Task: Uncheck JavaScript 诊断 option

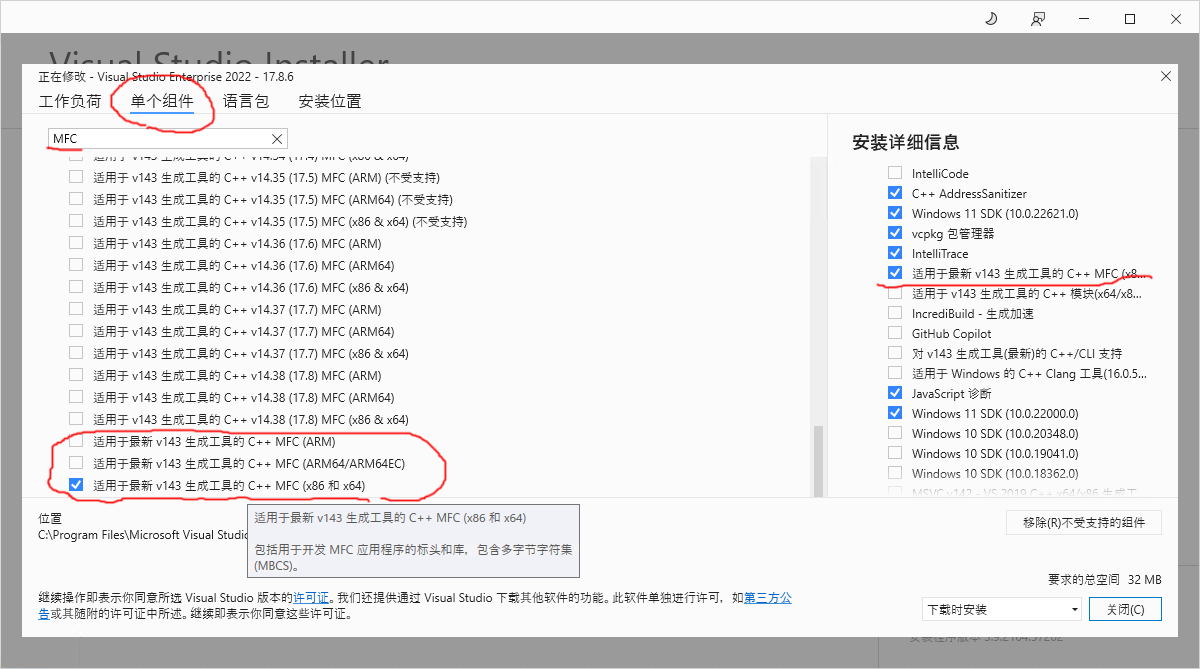Action: click(x=895, y=394)
